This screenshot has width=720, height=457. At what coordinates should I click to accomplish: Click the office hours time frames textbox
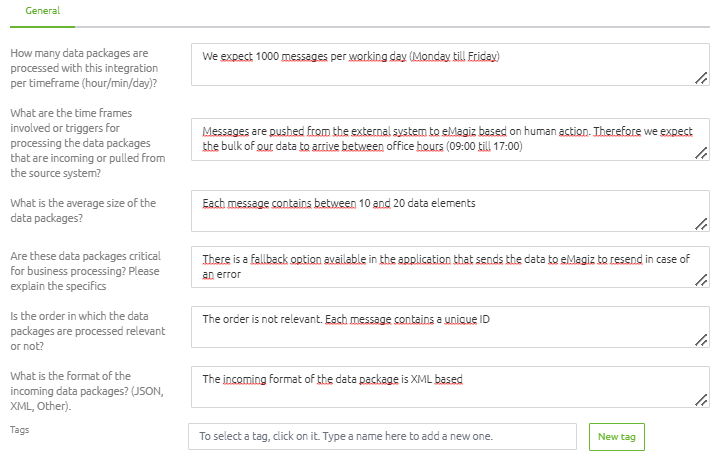click(x=450, y=140)
